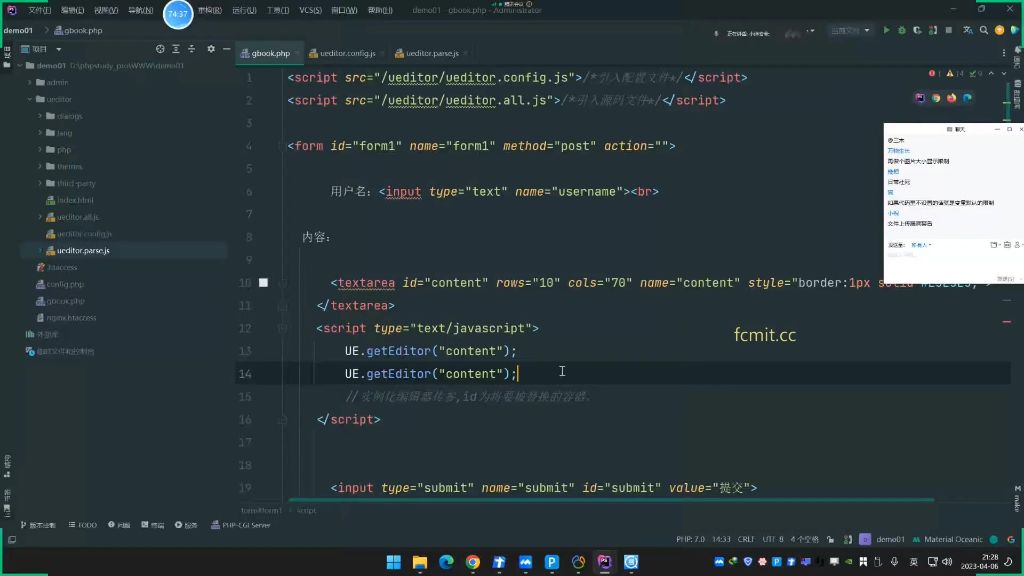Expand the third-party folder
This screenshot has height=576, width=1024.
point(40,184)
